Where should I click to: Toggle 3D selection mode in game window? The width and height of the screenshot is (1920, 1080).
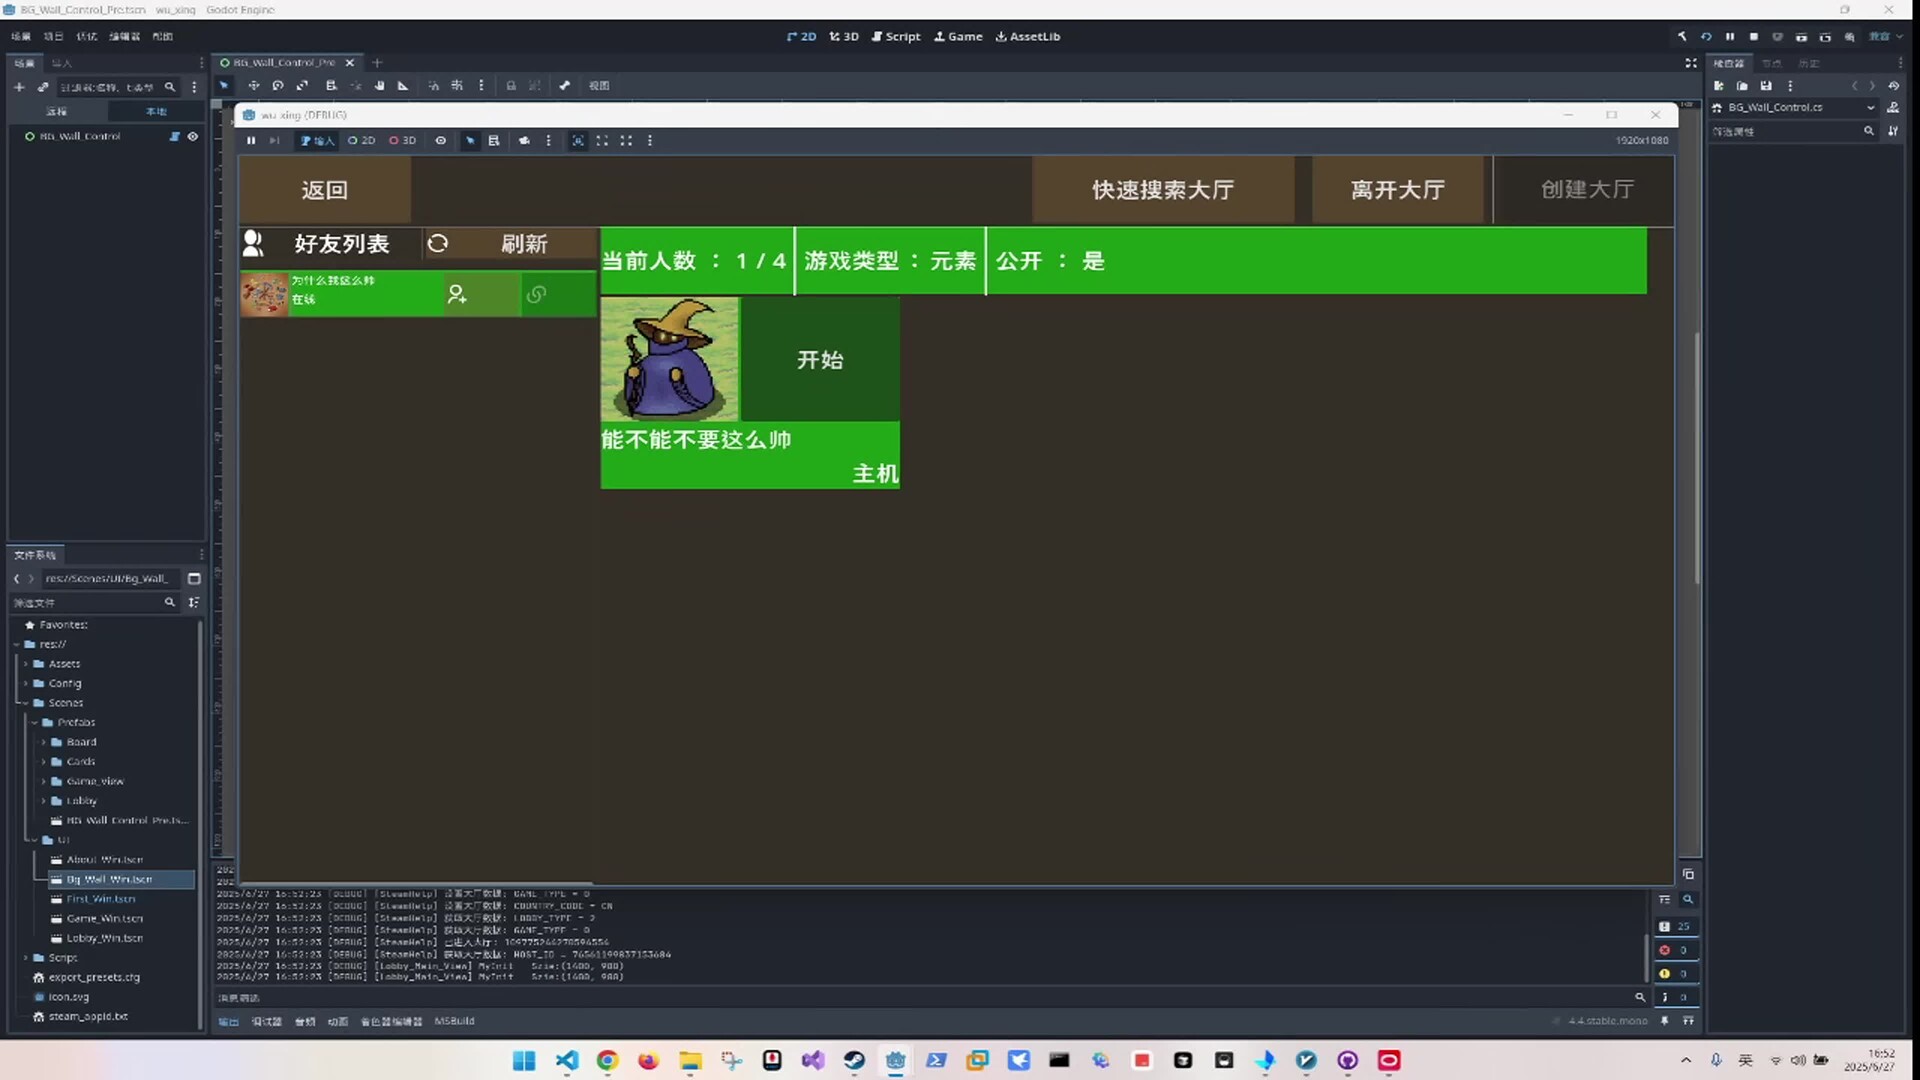(403, 141)
